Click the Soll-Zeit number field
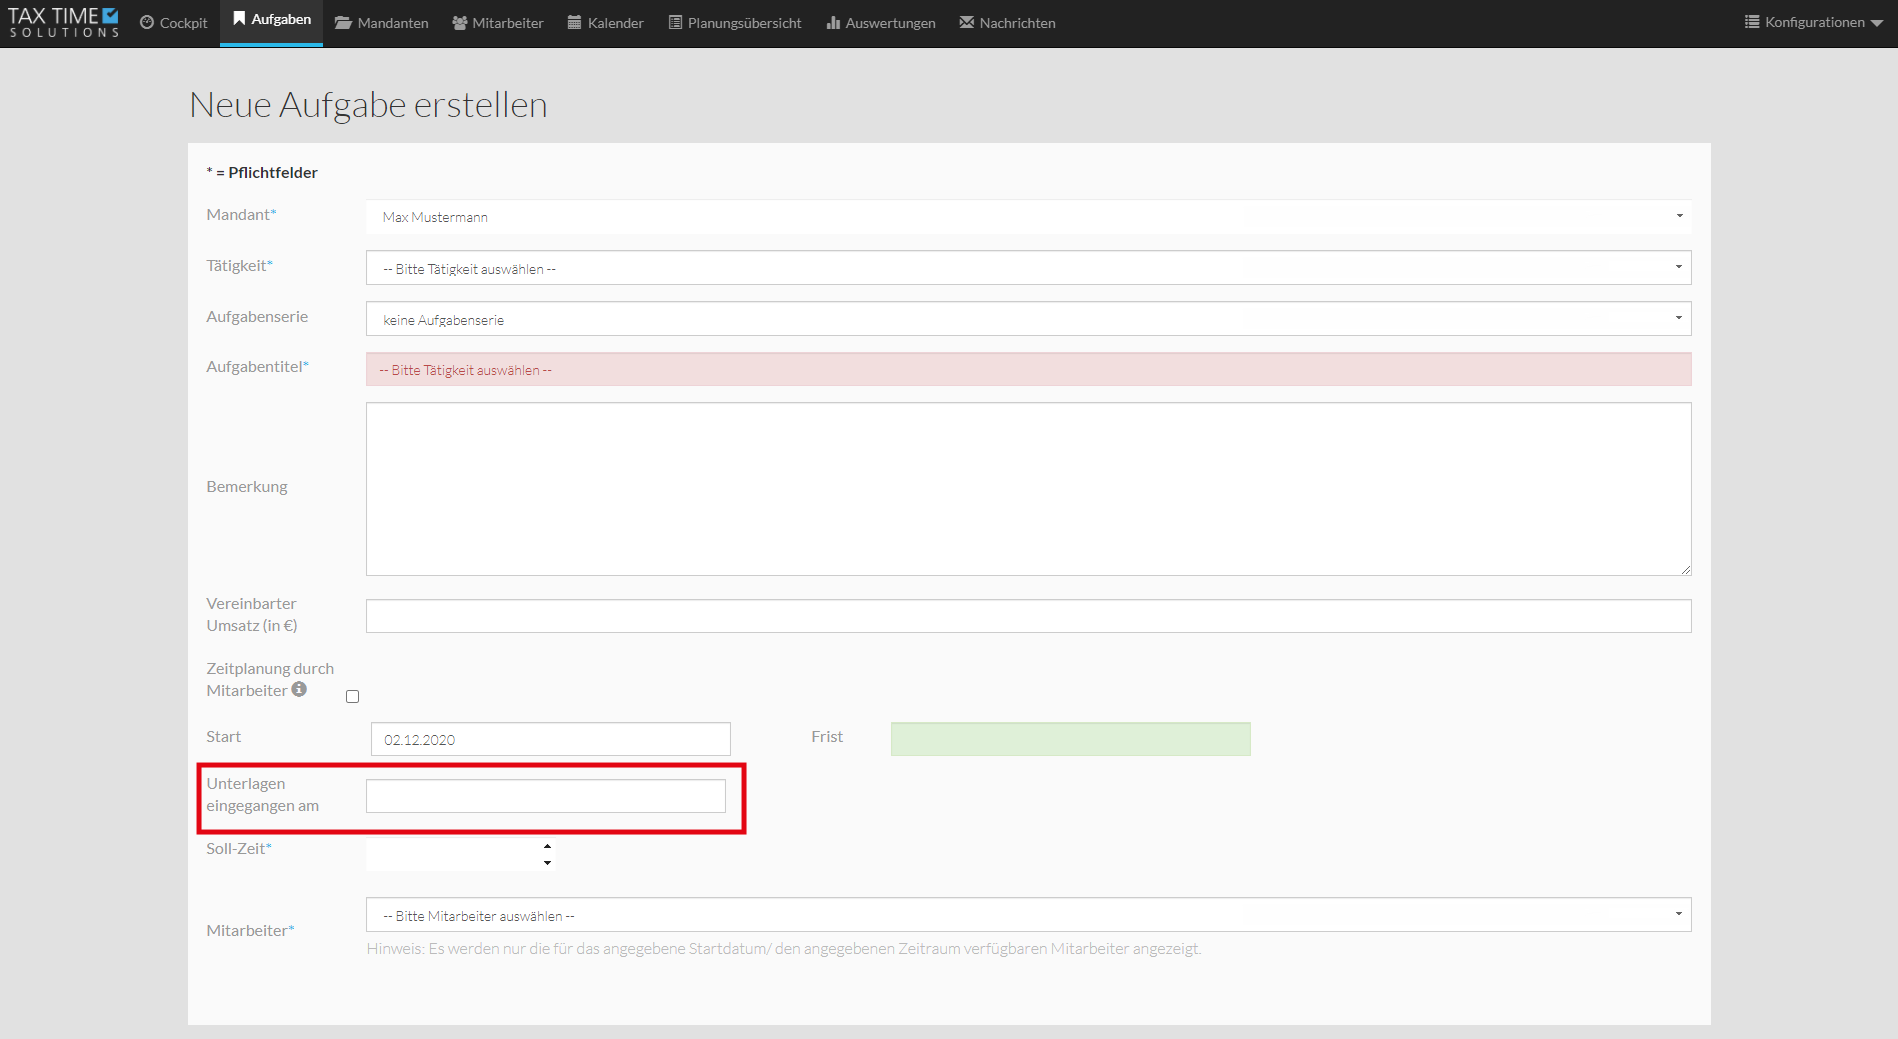The image size is (1898, 1039). click(x=460, y=855)
